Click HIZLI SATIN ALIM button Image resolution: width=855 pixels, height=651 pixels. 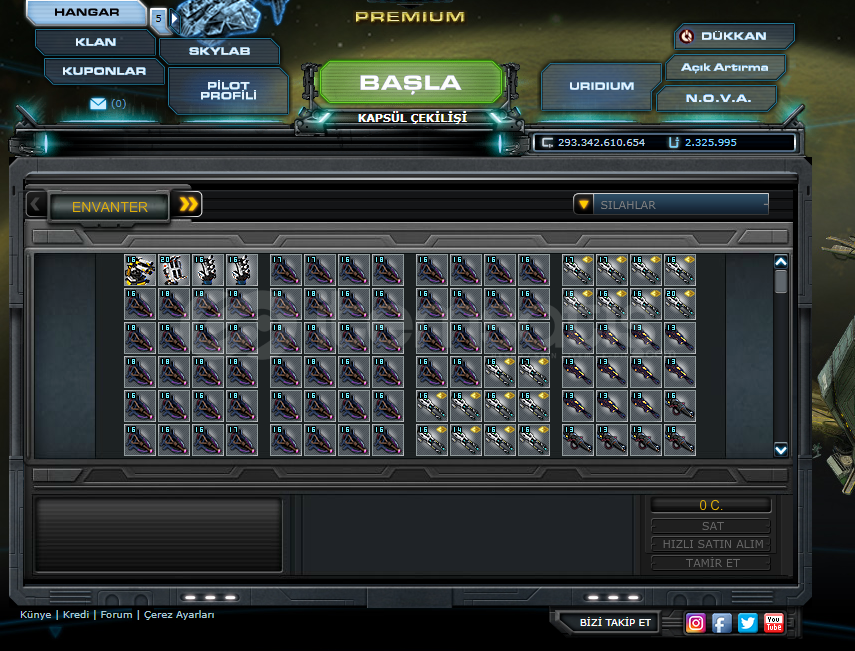pyautogui.click(x=711, y=544)
